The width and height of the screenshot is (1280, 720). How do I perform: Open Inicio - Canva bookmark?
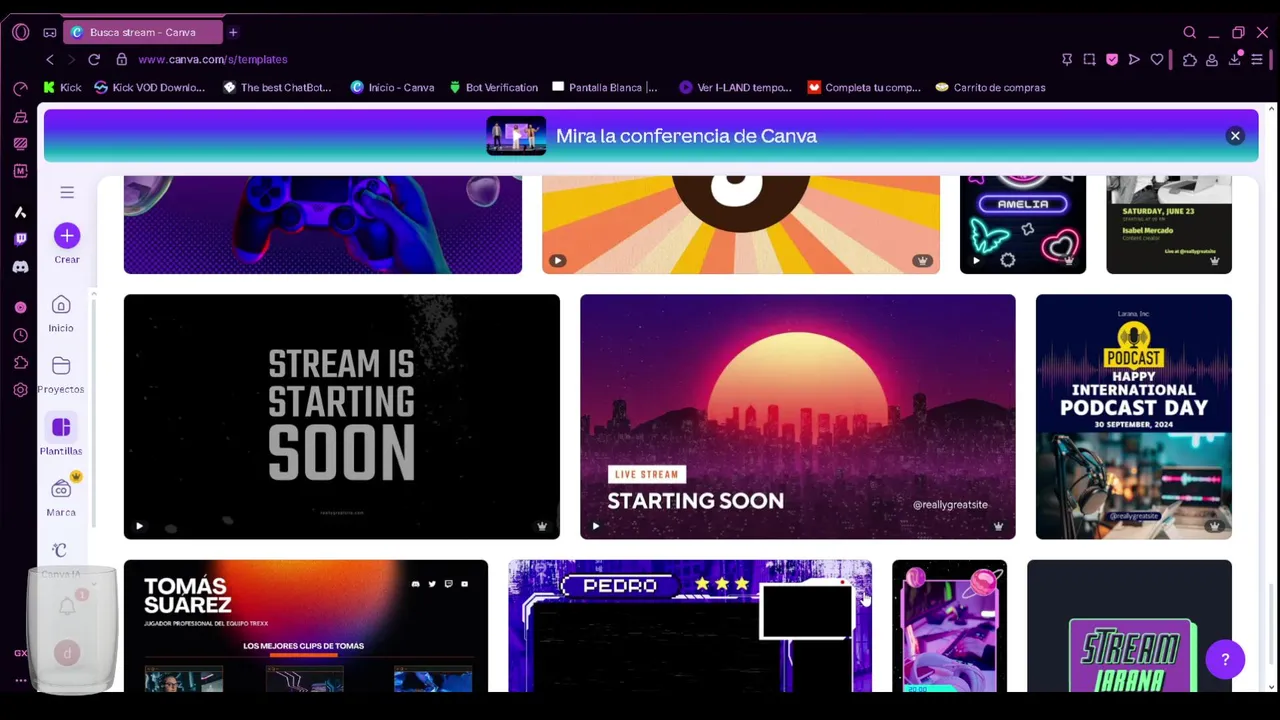click(x=393, y=87)
